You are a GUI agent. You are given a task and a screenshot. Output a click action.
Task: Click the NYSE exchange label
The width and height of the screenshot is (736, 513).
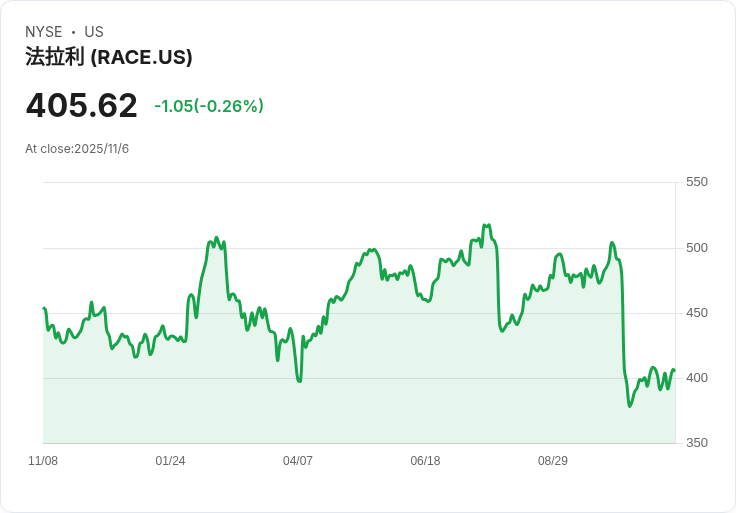pyautogui.click(x=44, y=32)
